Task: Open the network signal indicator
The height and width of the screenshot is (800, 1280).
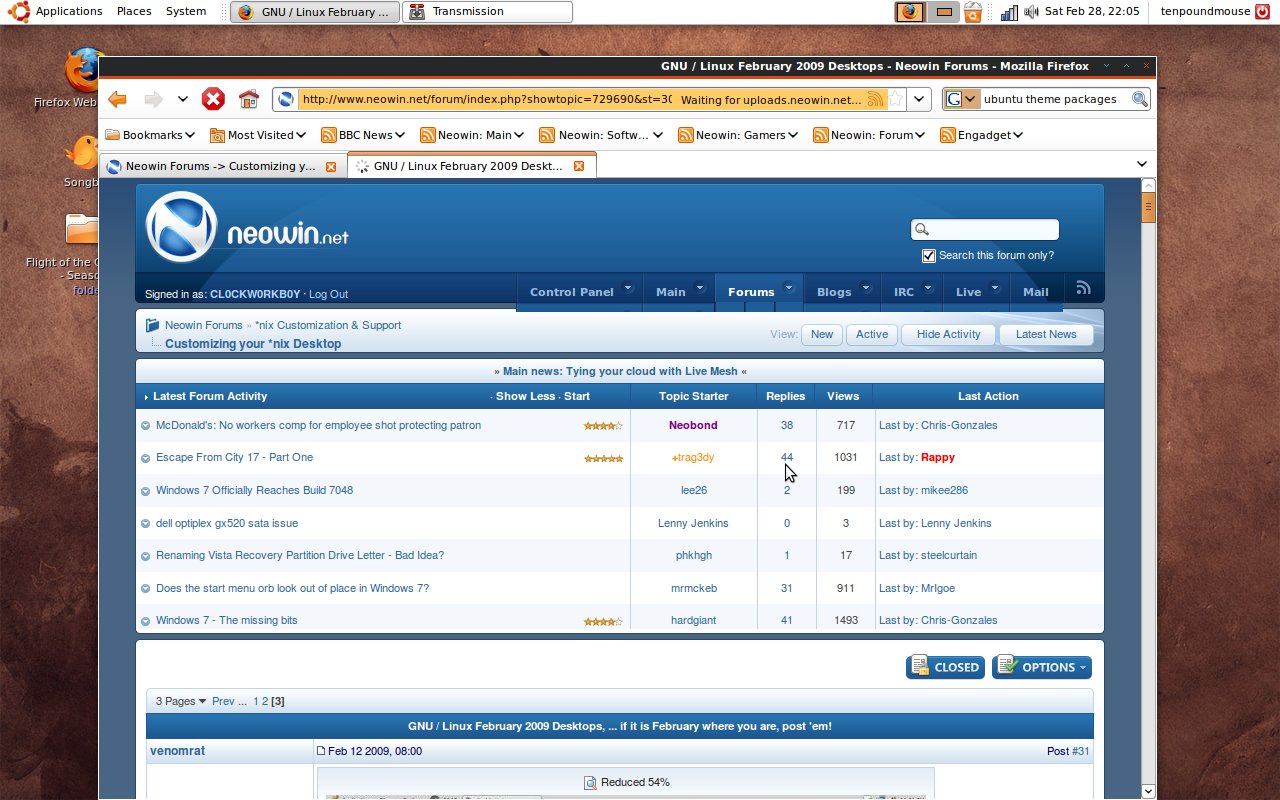Action: click(x=1009, y=12)
